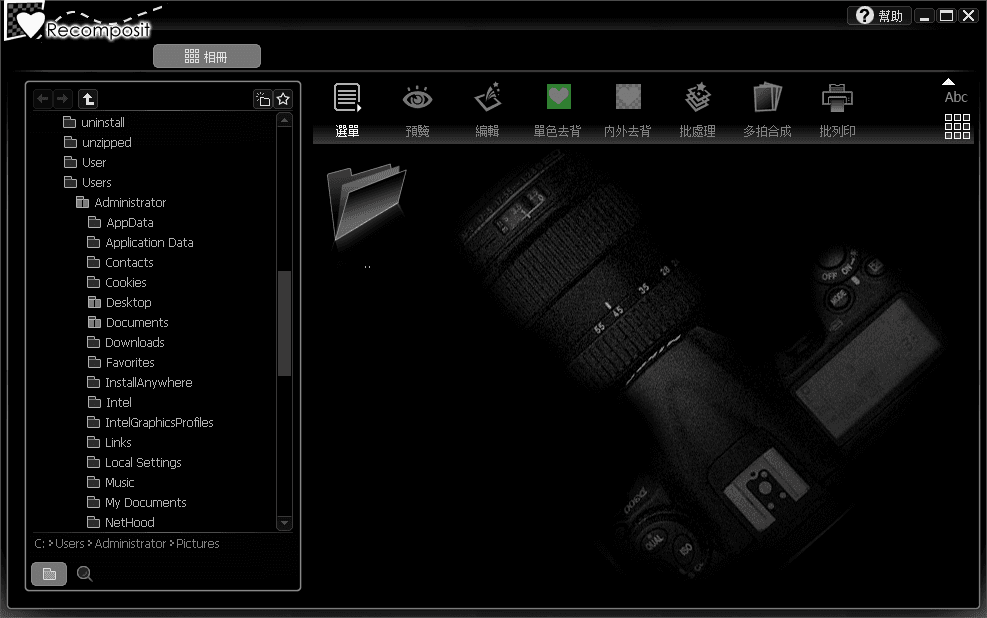Select the 內外去背 tool icon
Viewport: 987px width, 618px height.
click(x=628, y=98)
